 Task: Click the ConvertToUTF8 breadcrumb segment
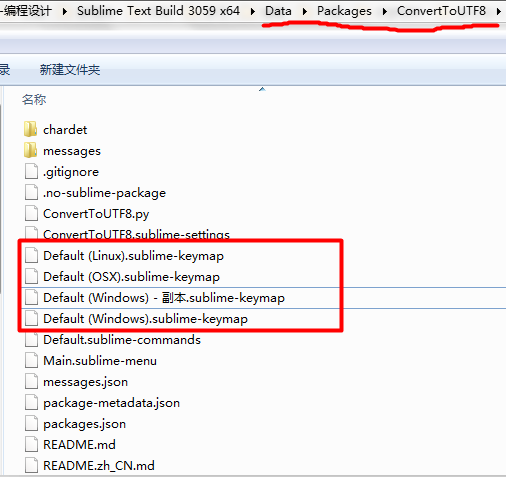[x=441, y=11]
